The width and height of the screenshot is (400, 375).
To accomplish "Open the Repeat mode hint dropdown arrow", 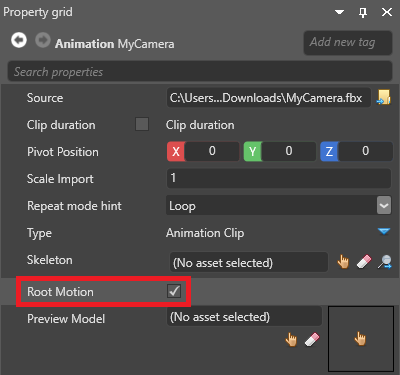I will tap(384, 205).
